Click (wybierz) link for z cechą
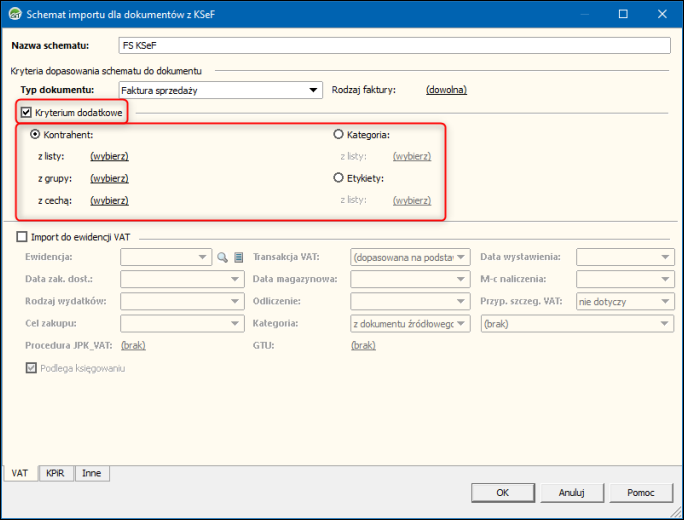The image size is (684, 520). (x=109, y=201)
